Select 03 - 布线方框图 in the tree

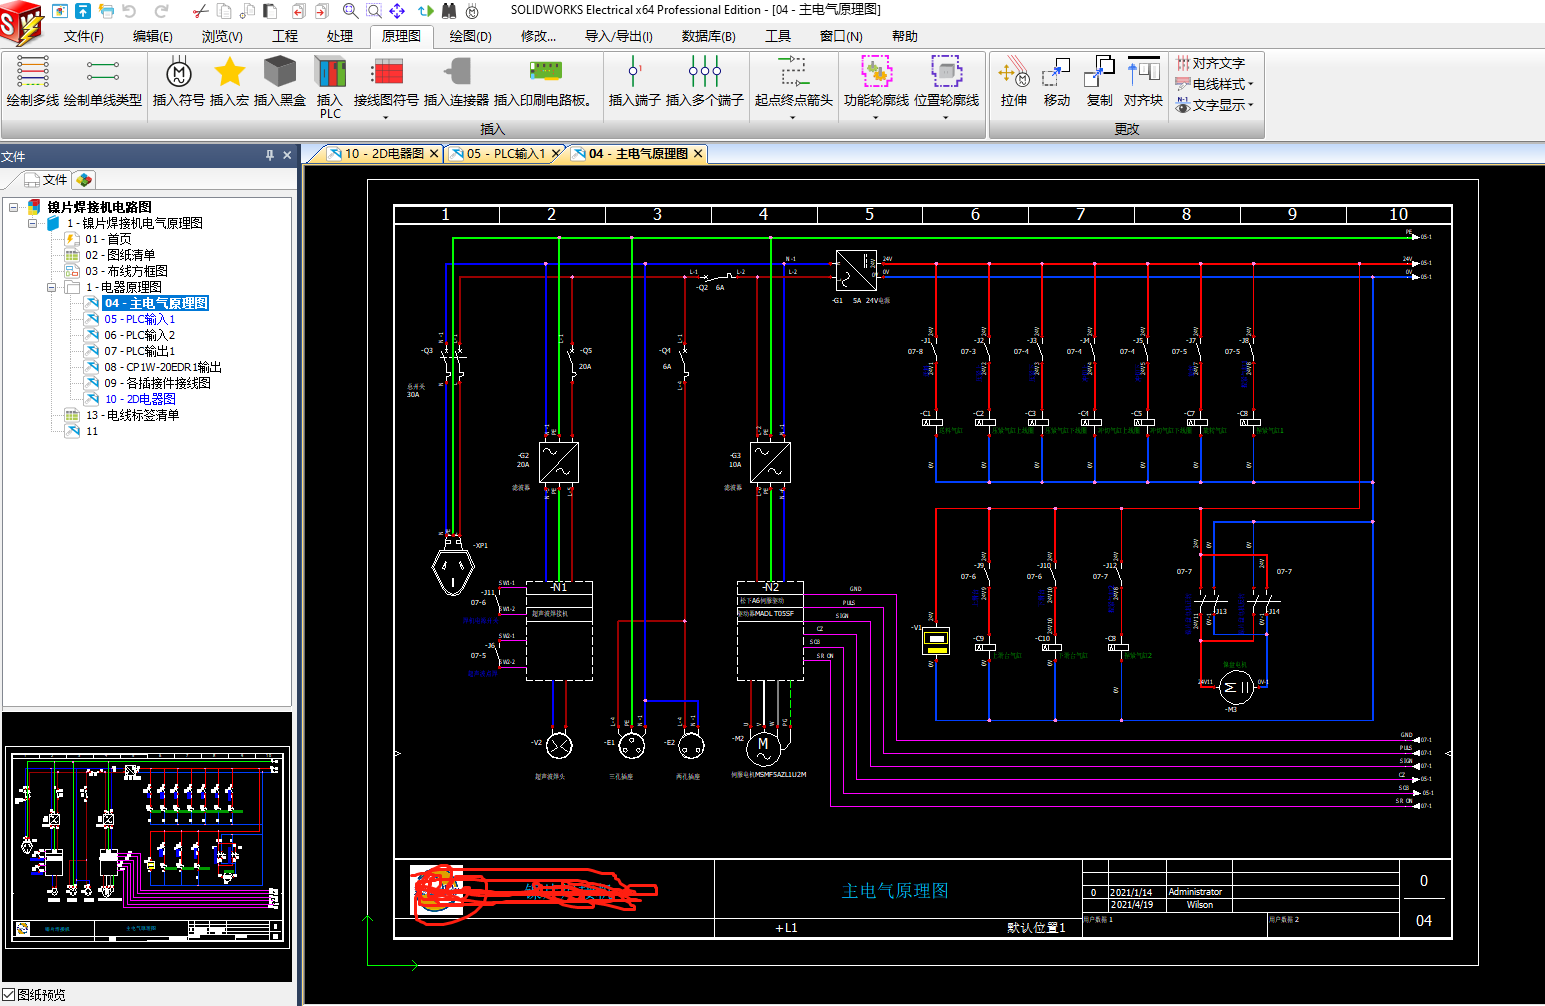coord(126,271)
